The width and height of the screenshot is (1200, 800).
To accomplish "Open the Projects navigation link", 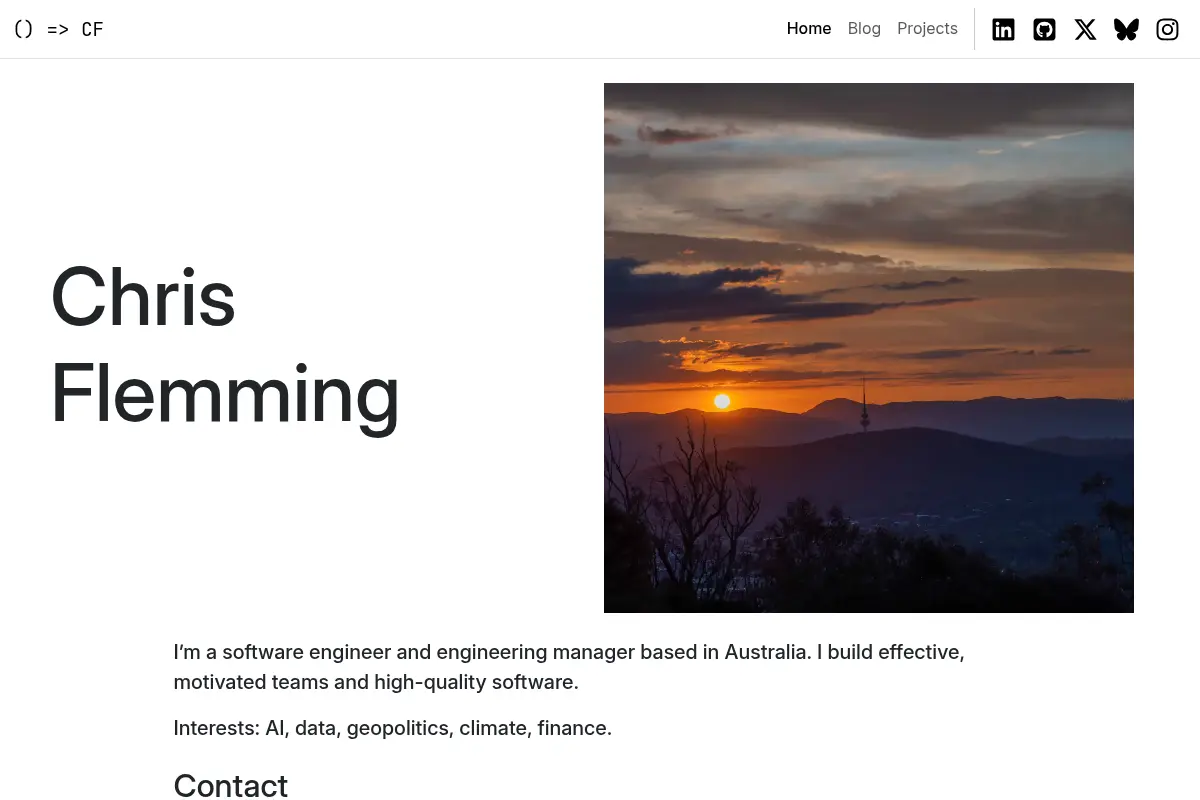I will point(927,29).
